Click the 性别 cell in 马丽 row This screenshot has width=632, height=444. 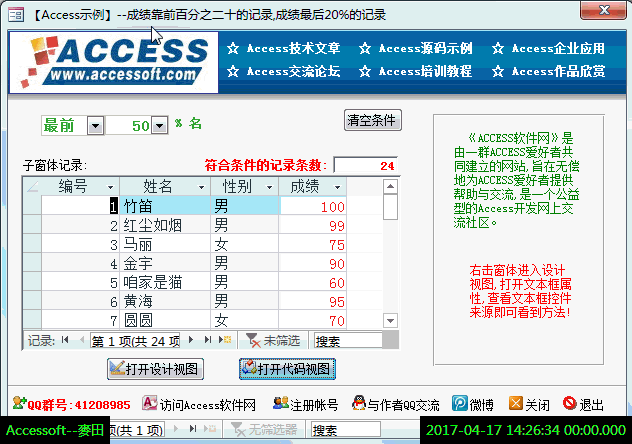point(244,244)
